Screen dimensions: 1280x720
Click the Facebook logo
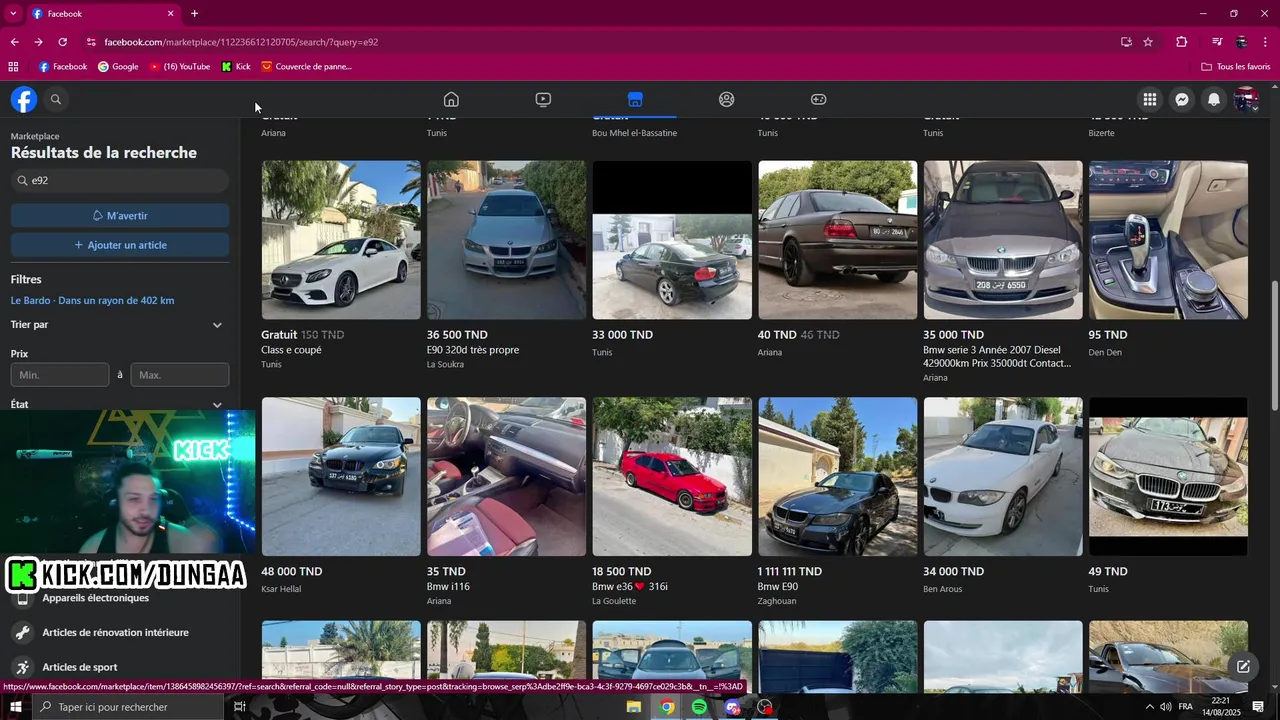24,99
